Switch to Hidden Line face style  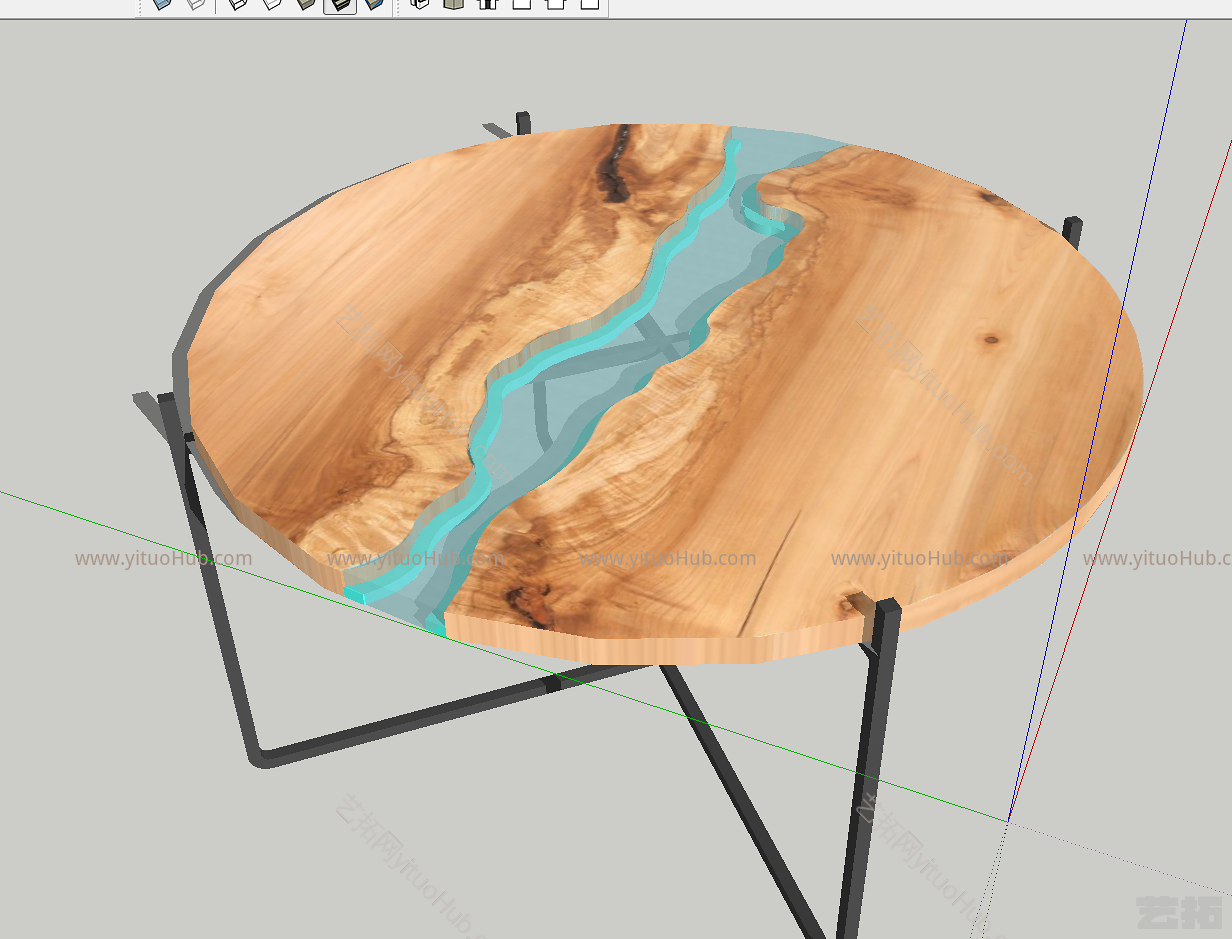272,3
